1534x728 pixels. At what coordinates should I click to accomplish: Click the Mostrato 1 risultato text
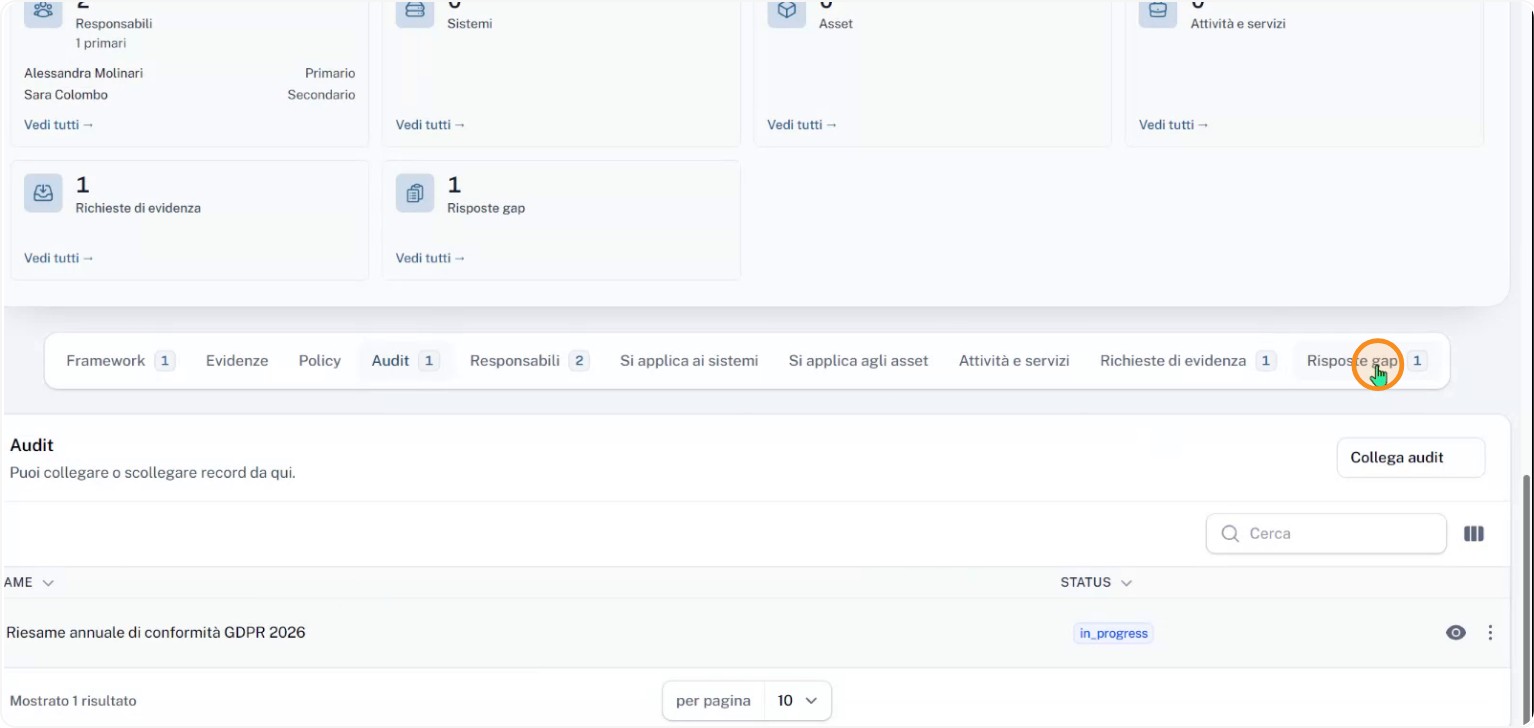[x=73, y=701]
